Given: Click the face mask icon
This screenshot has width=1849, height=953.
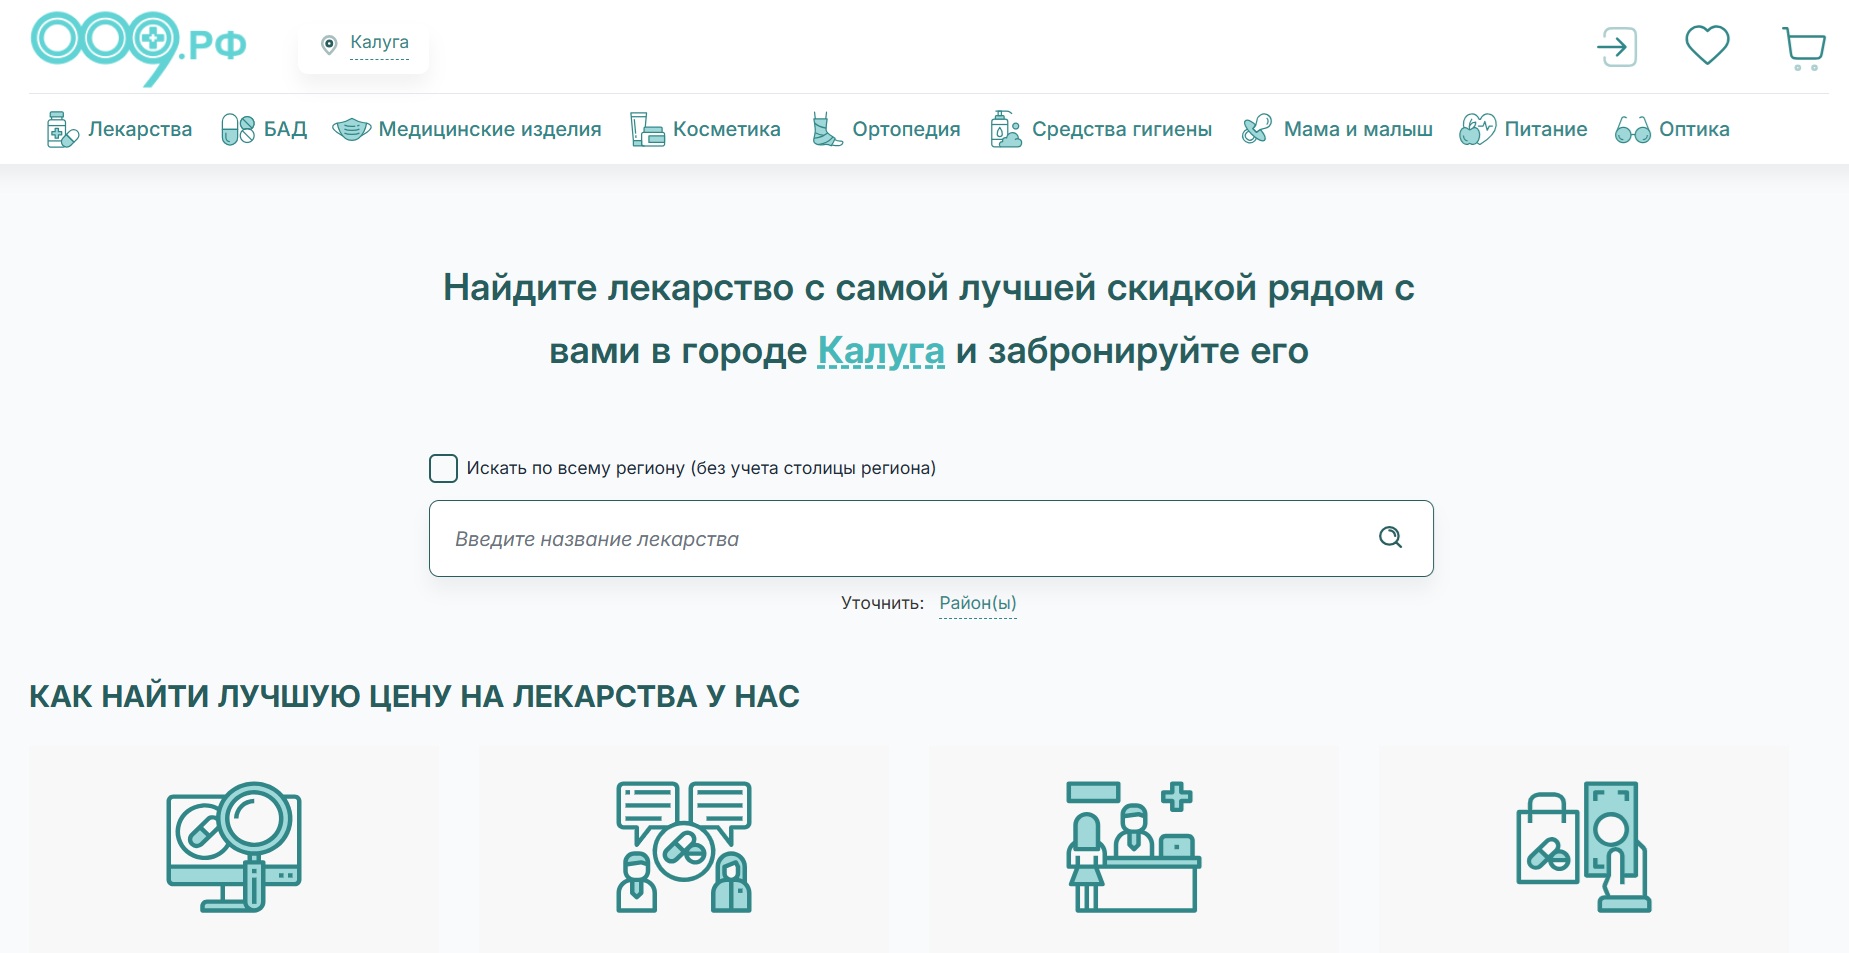Looking at the screenshot, I should pyautogui.click(x=351, y=130).
